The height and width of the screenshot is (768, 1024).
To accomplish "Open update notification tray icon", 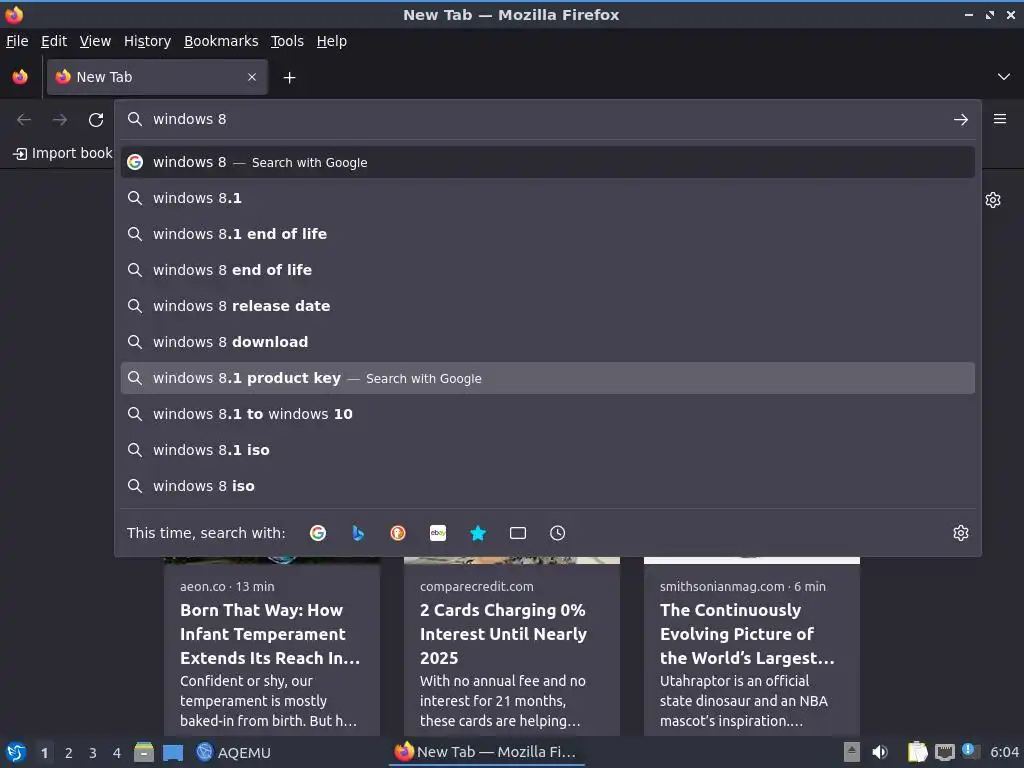I will (970, 751).
